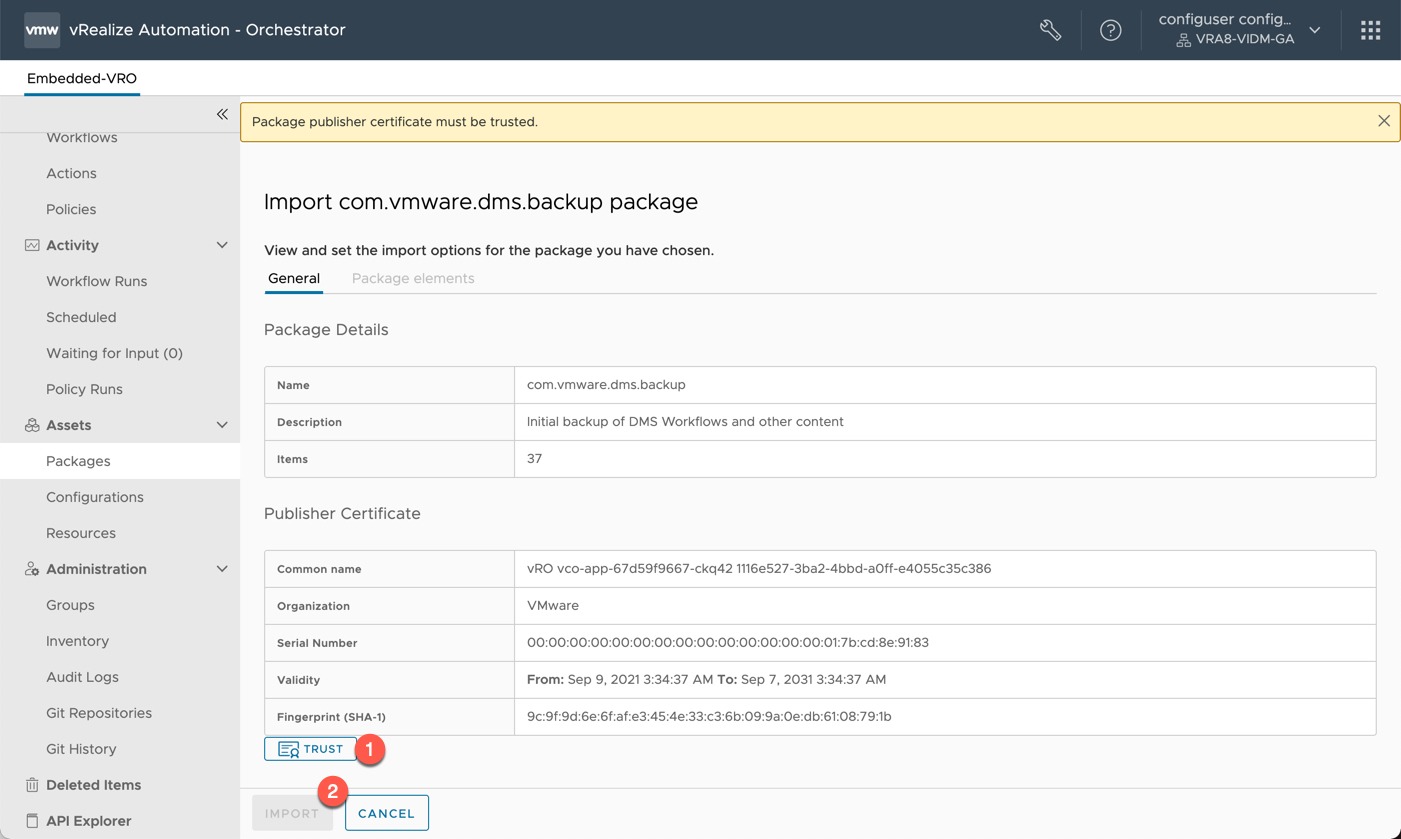The image size is (1401, 839).
Task: Click the vmw logo in the header
Action: click(x=42, y=30)
